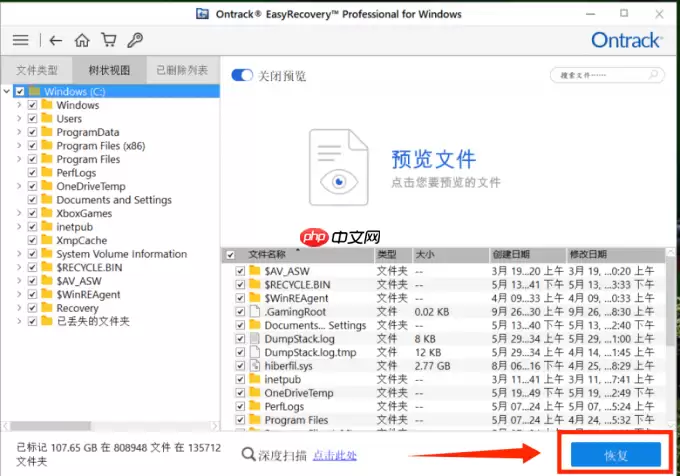Viewport: 680px width, 476px height.
Task: Uncheck OneDriveTemp checkbox in file list
Action: pyautogui.click(x=240, y=393)
